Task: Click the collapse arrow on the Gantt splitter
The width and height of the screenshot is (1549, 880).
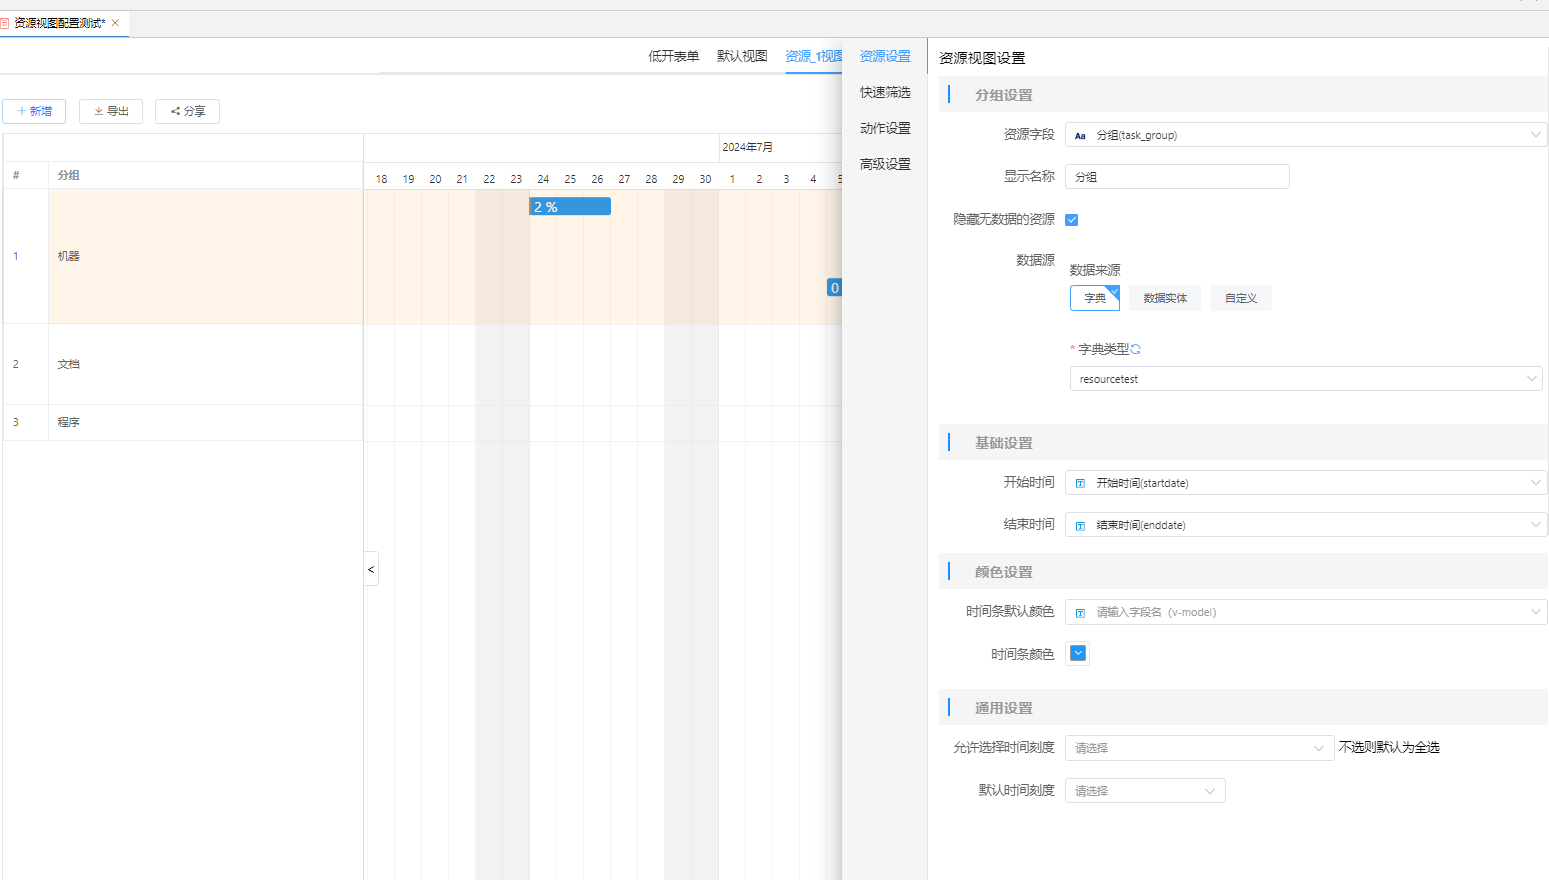Action: [371, 569]
